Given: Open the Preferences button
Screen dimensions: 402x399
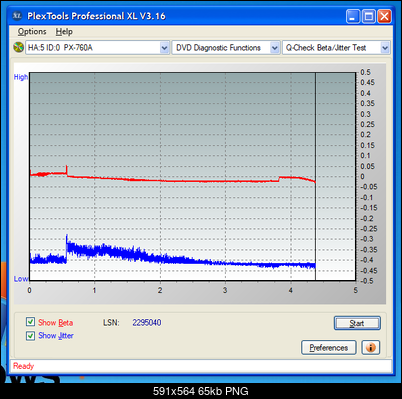Looking at the screenshot, I should (x=329, y=348).
